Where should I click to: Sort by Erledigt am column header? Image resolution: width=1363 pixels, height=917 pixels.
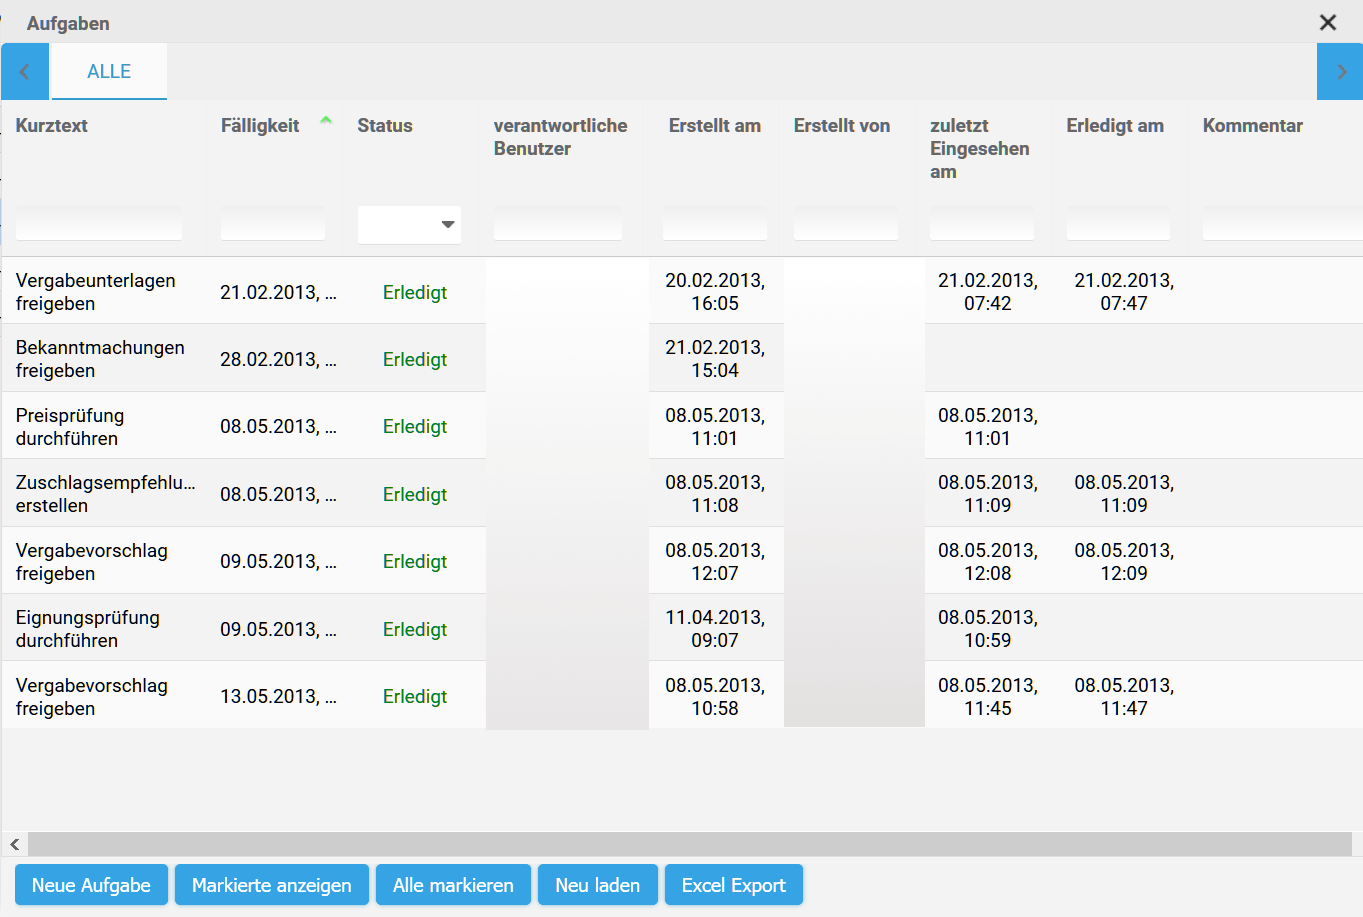tap(1115, 125)
